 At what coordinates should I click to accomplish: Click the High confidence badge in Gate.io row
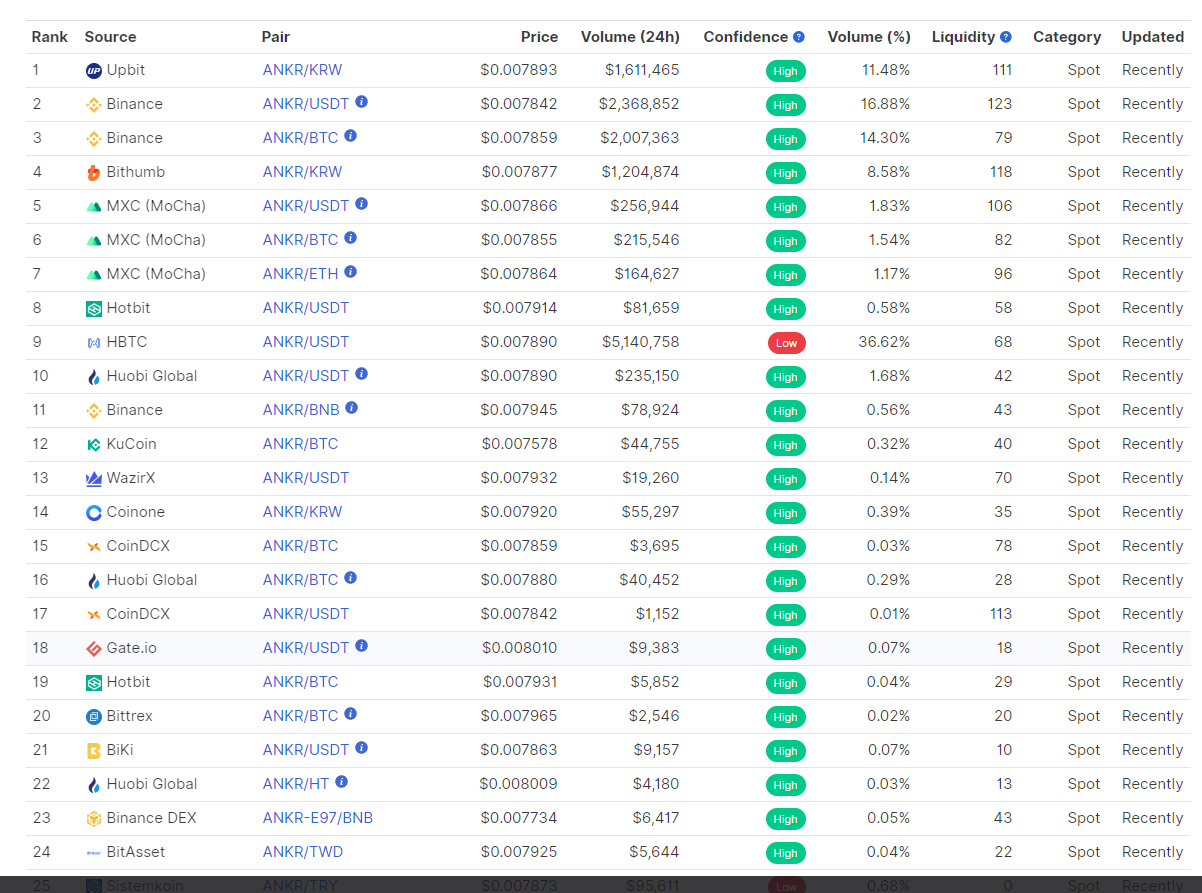[786, 649]
